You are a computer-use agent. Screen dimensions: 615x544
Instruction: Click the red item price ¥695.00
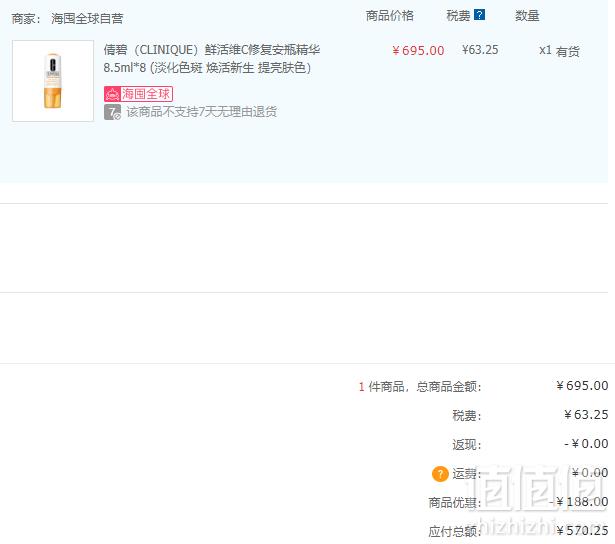418,51
